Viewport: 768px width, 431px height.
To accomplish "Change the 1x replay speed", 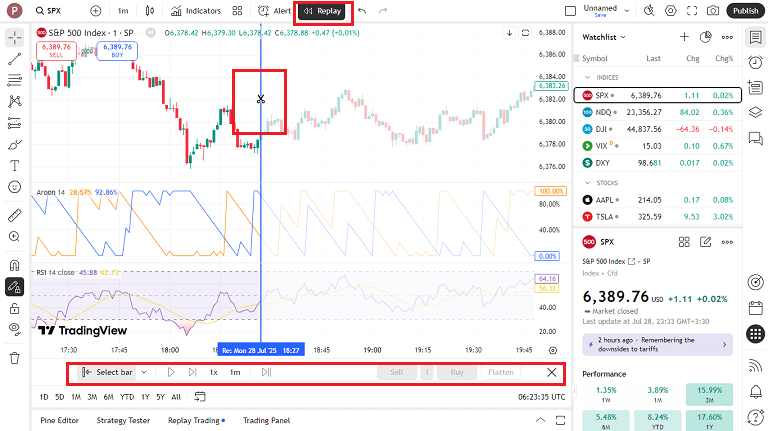I will coord(214,372).
